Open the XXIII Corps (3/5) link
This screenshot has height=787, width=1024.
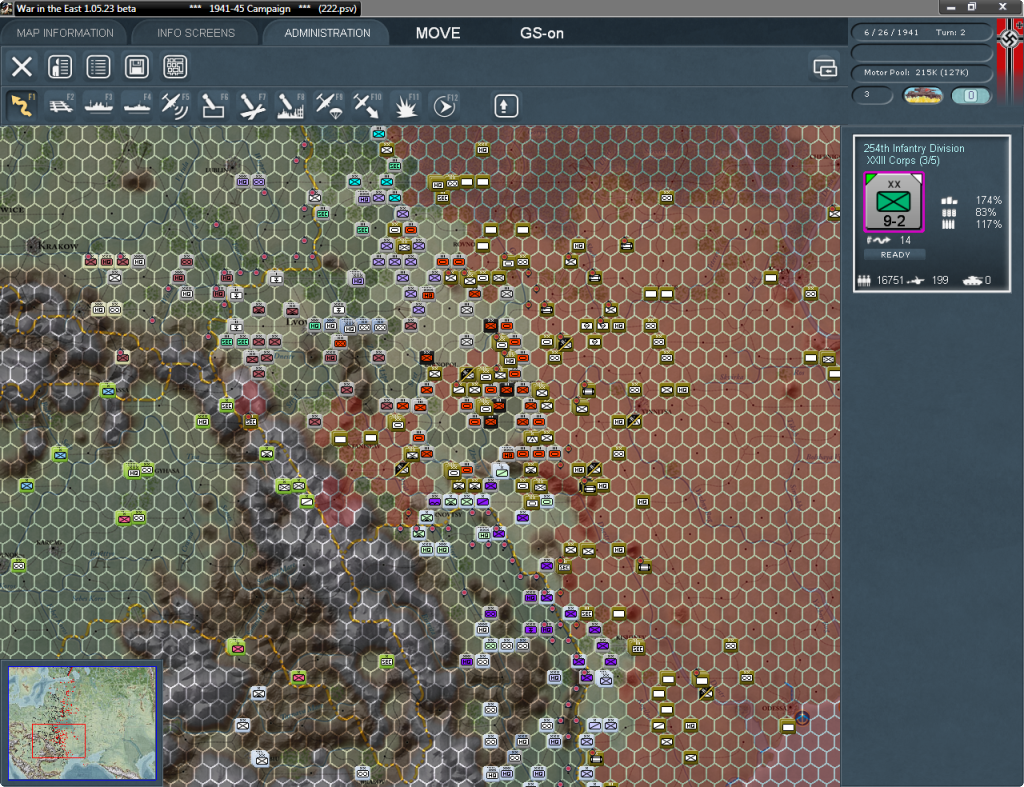tap(903, 161)
